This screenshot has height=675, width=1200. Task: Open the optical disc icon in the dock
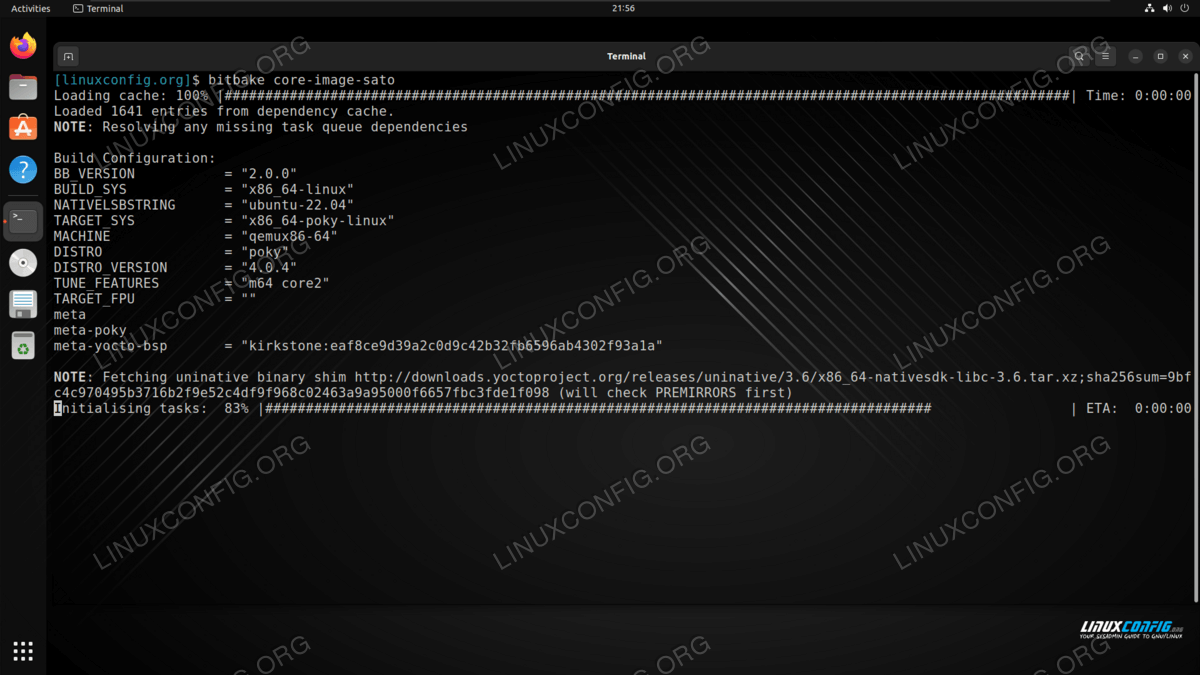pyautogui.click(x=23, y=263)
